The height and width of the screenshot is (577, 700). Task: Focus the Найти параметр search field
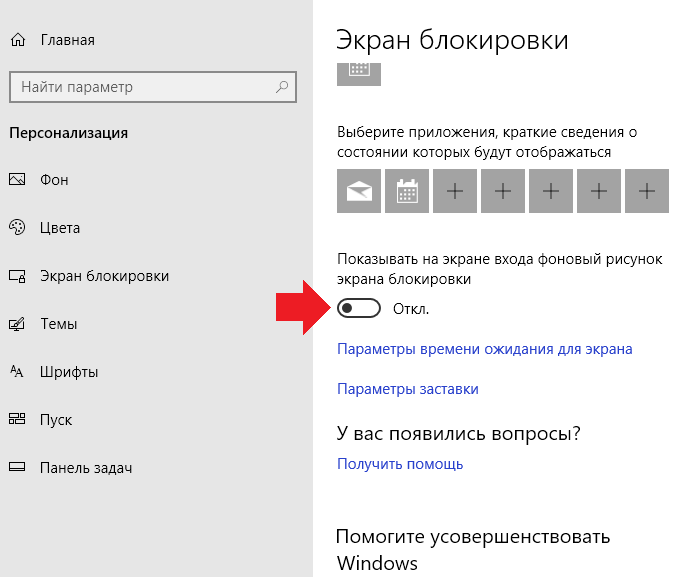pos(153,87)
